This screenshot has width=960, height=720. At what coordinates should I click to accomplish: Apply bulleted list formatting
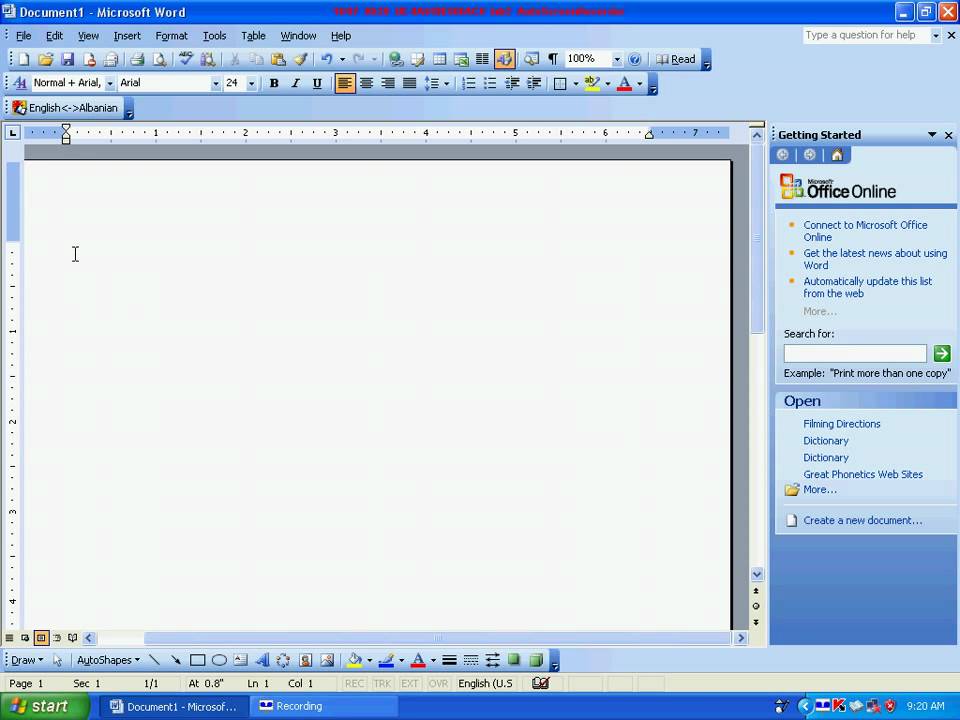tap(490, 83)
